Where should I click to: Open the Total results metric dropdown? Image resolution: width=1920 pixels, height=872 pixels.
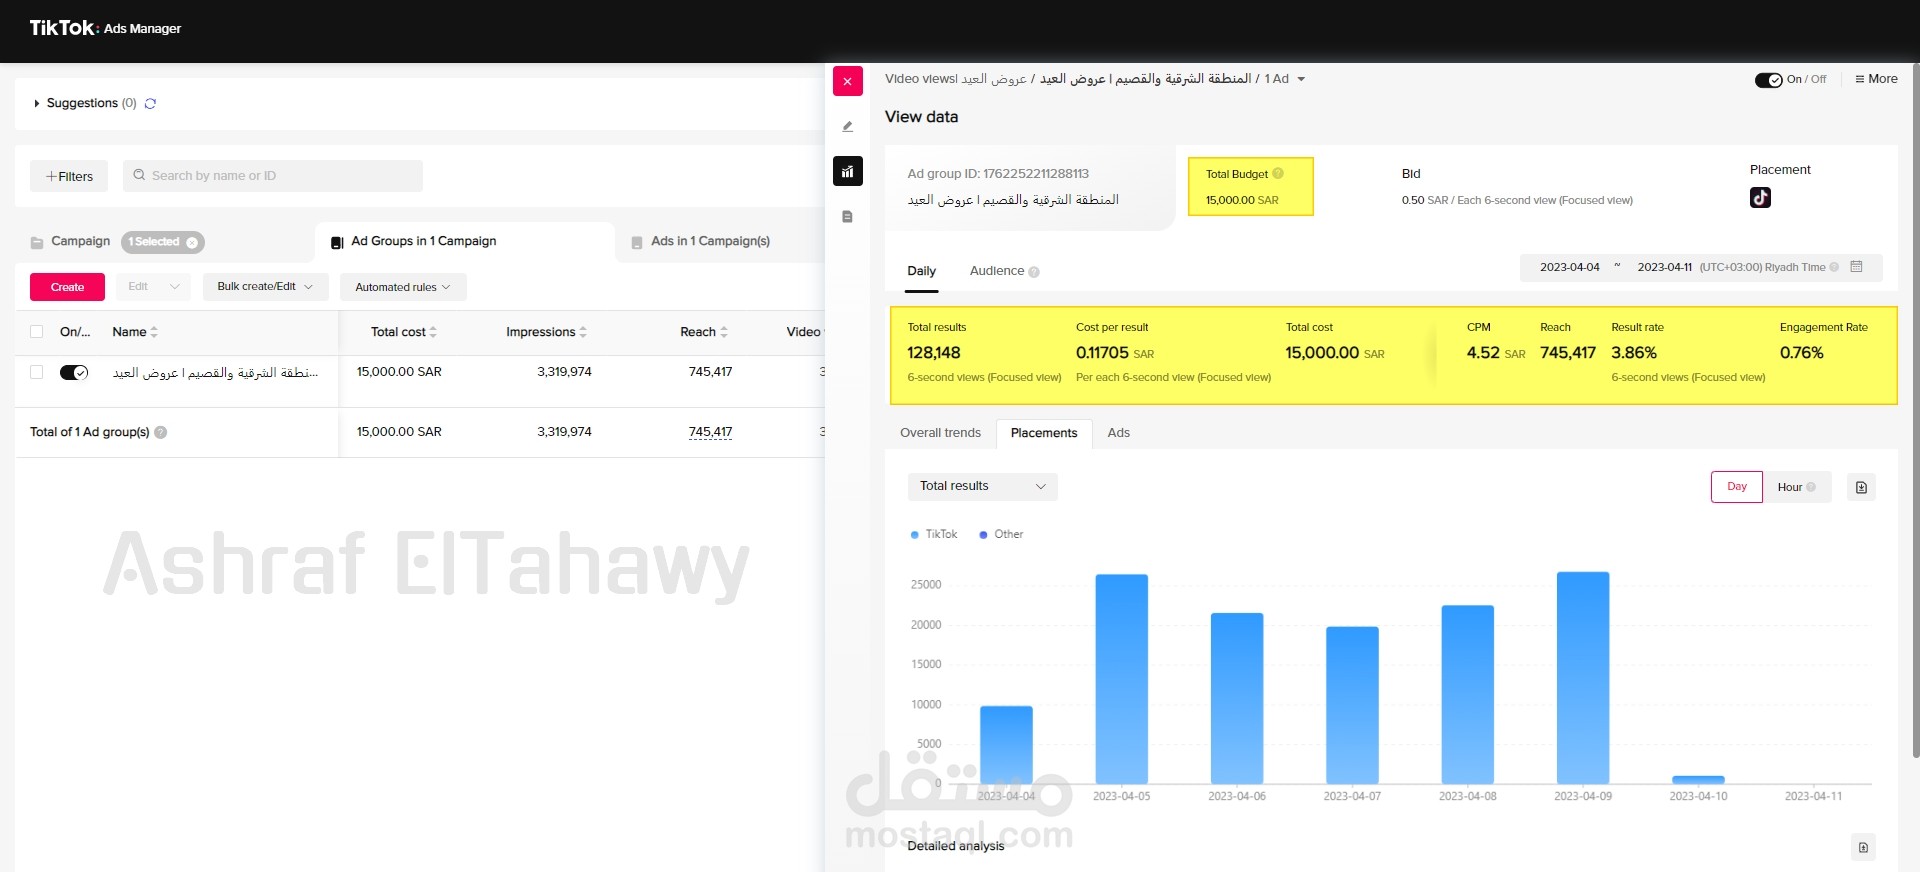(982, 486)
